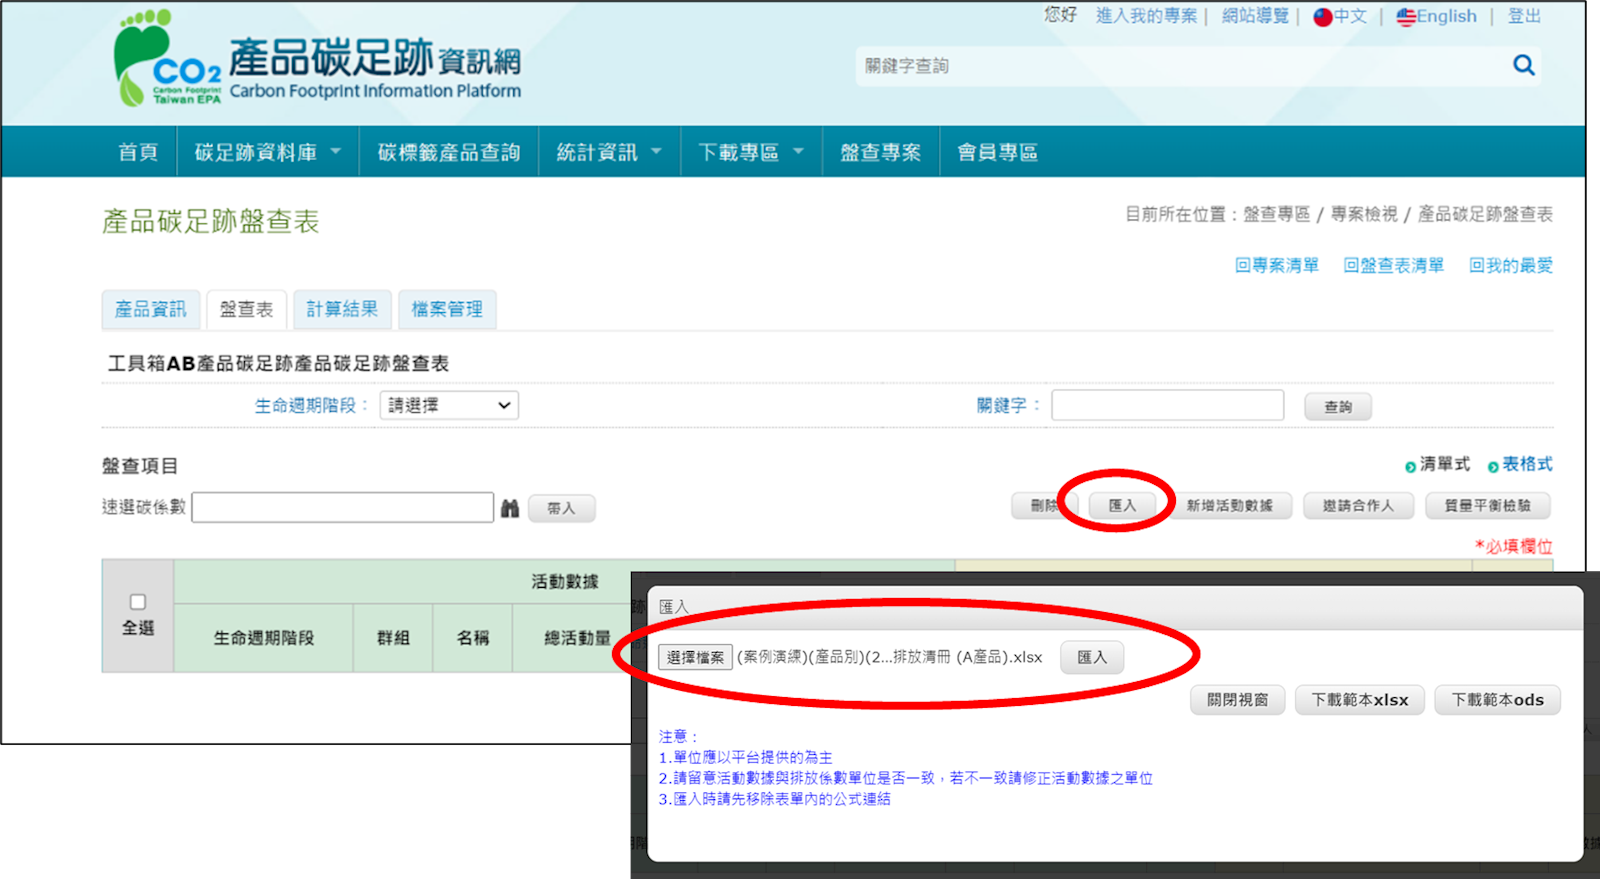Click the 關鍵字 input field
The image size is (1600, 879).
[x=1167, y=405]
